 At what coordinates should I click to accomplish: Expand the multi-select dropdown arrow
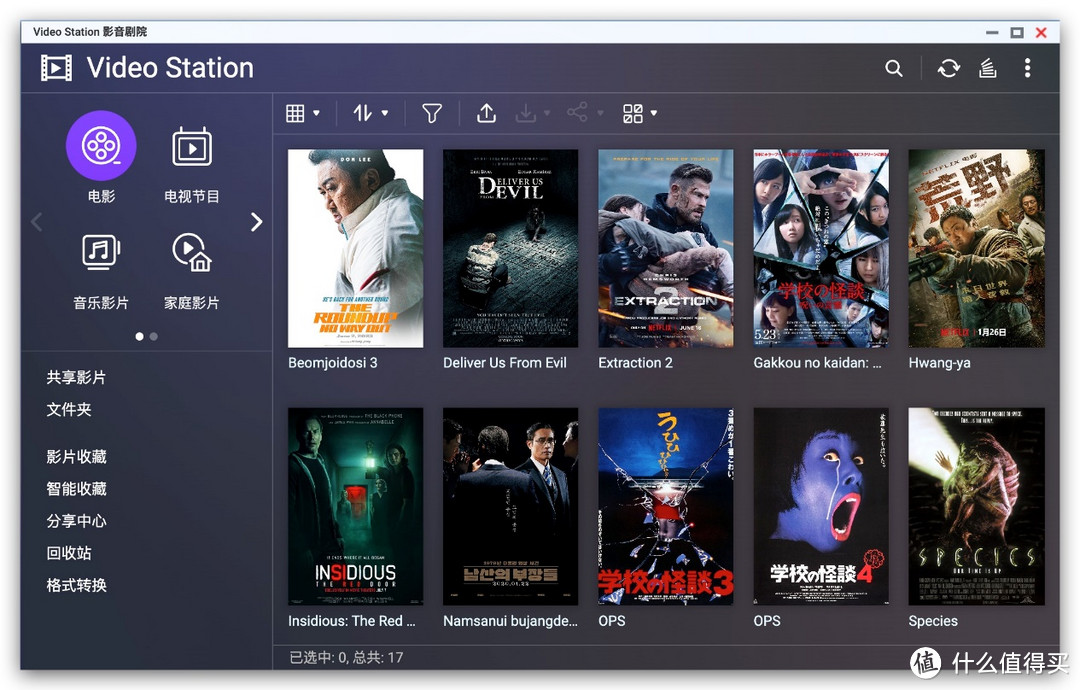654,113
